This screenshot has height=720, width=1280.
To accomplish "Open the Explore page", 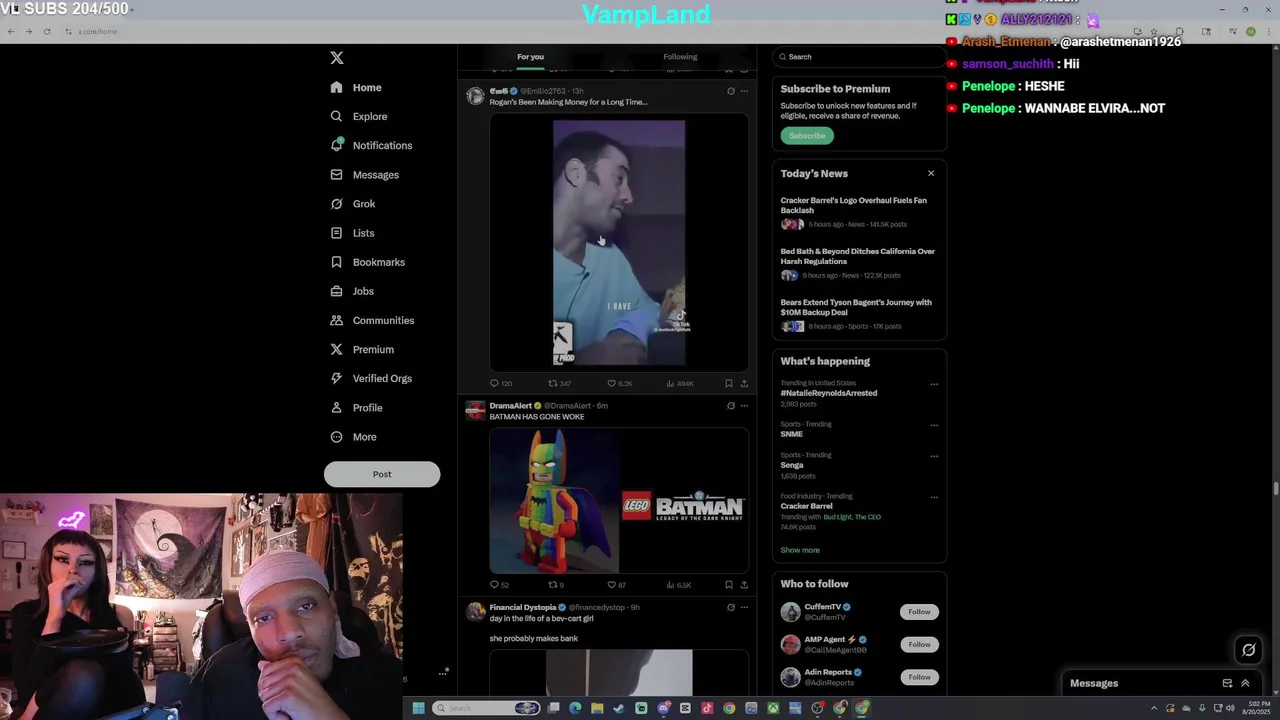I will click(x=359, y=116).
